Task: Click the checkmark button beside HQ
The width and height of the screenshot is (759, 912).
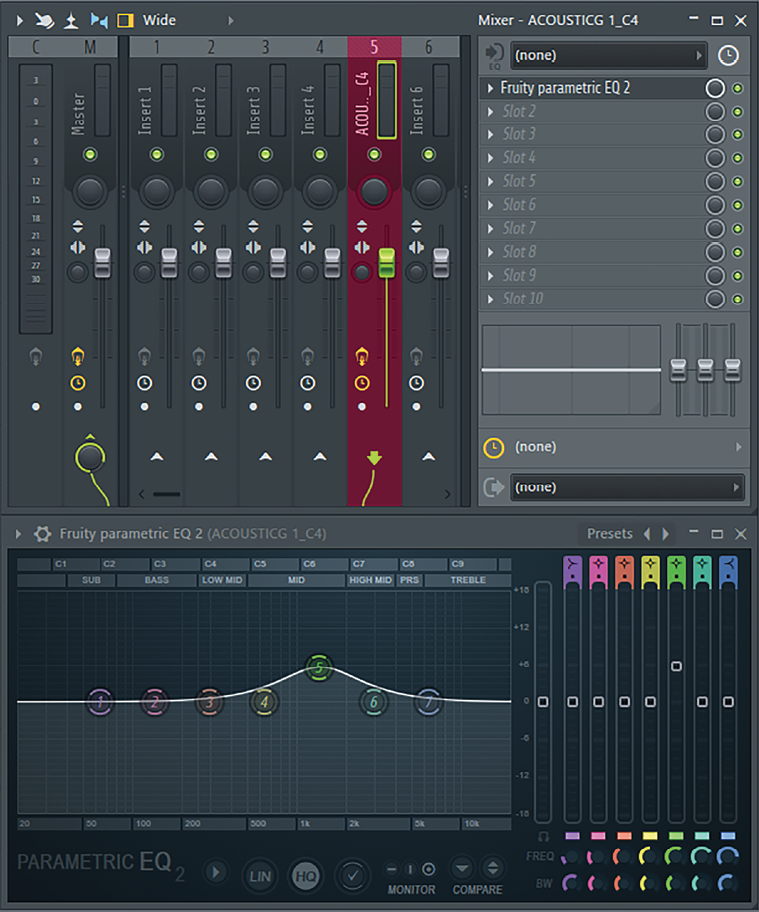Action: [352, 876]
